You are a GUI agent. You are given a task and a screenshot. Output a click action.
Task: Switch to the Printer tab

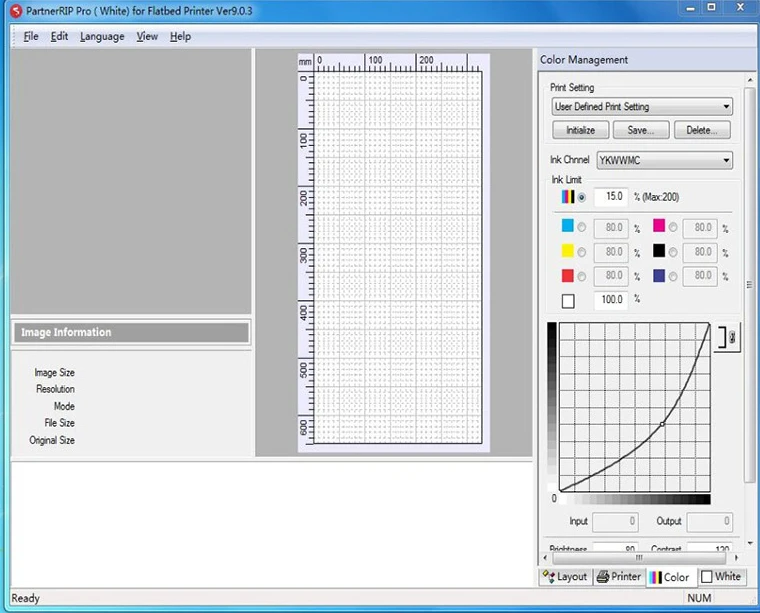click(x=618, y=577)
